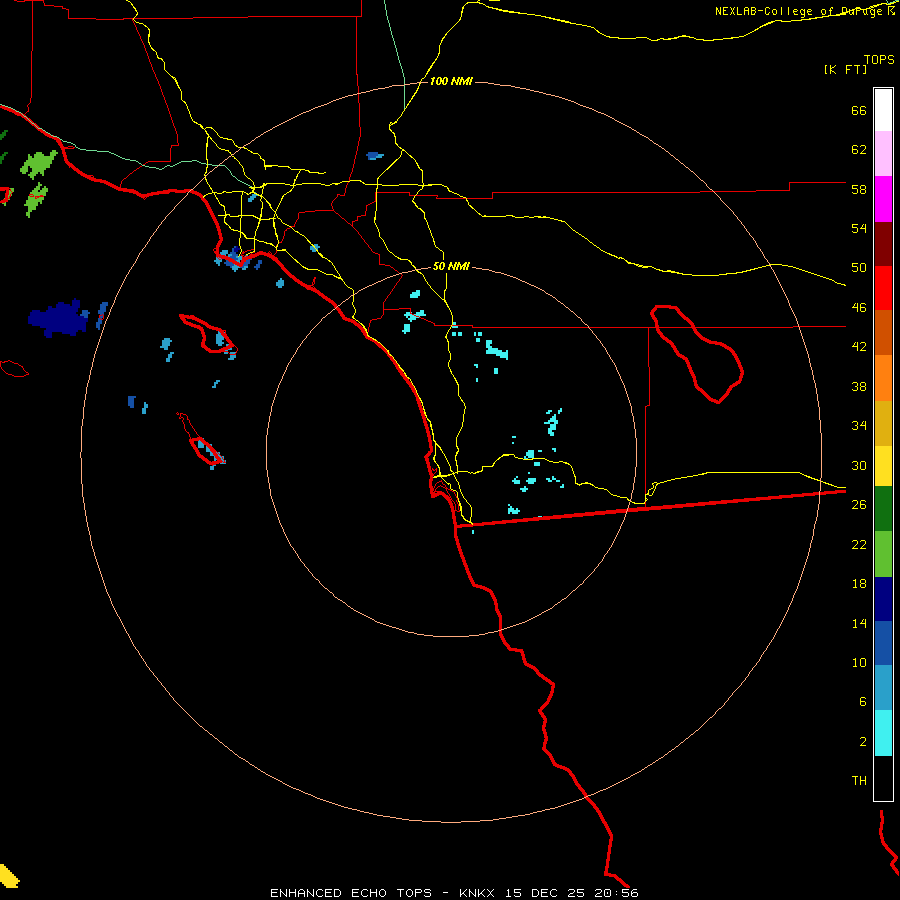
Task: Click the KNKX station identifier
Action: click(479, 893)
